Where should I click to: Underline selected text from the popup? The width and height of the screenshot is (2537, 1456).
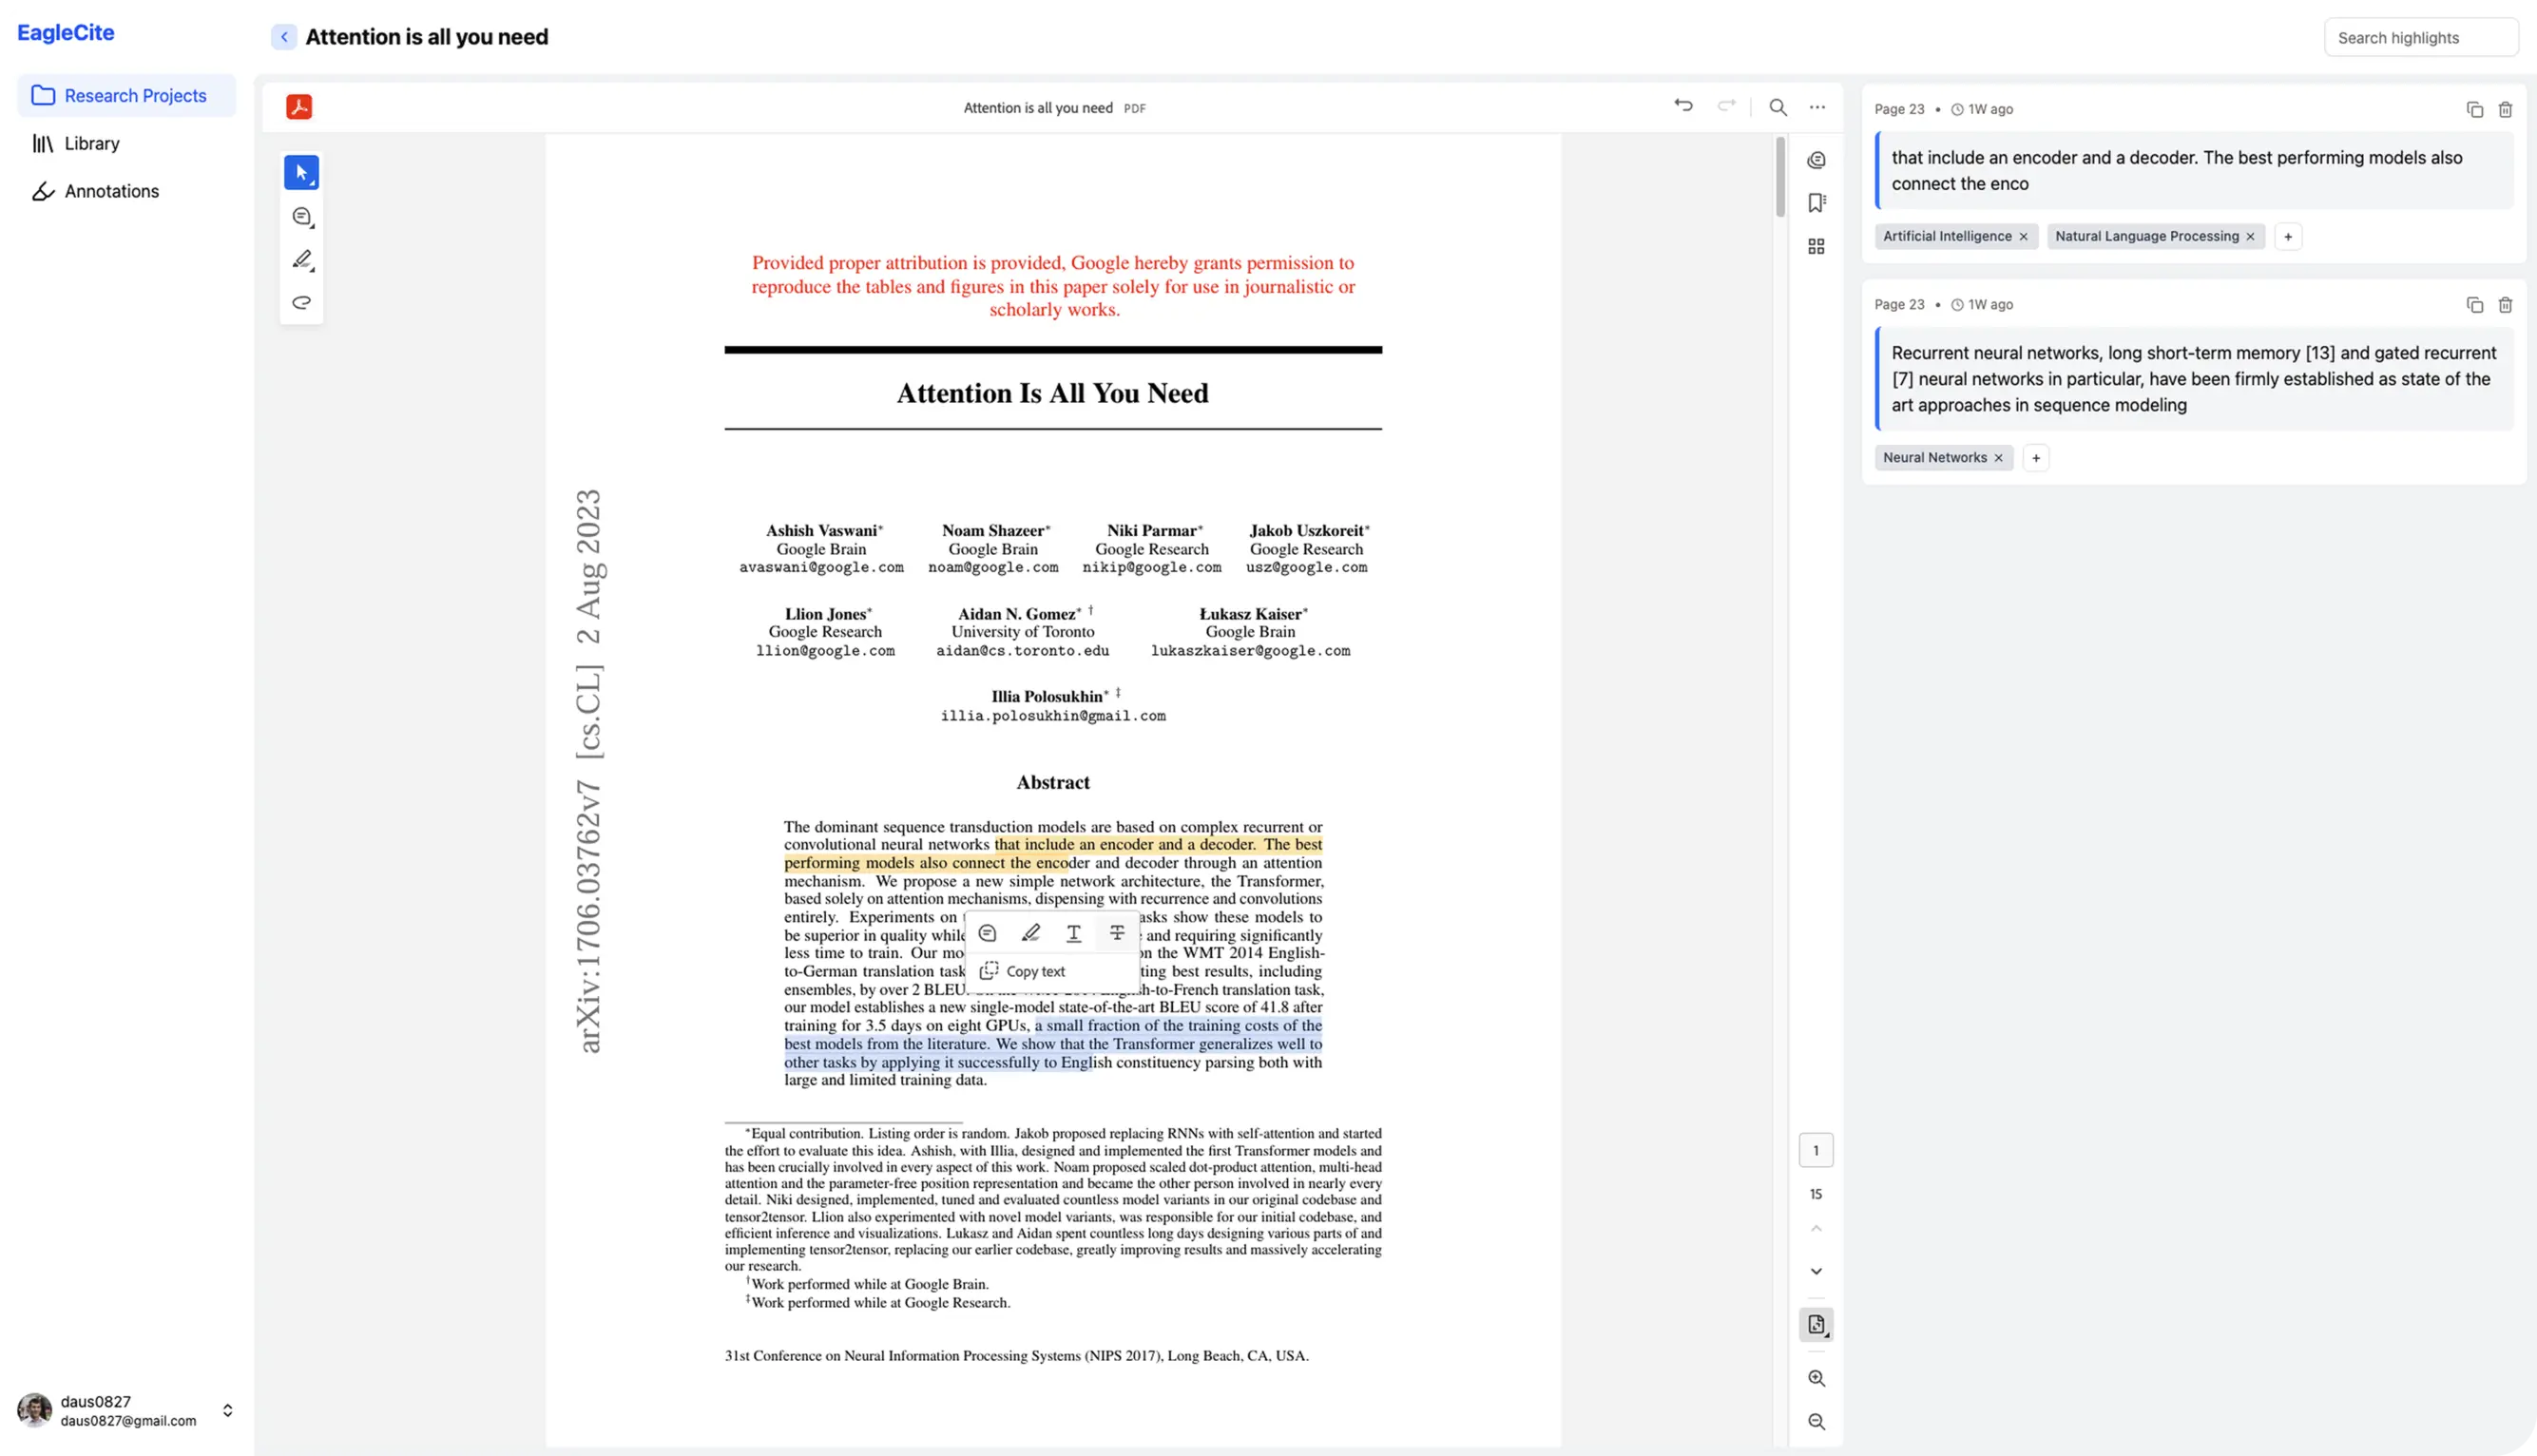point(1073,933)
